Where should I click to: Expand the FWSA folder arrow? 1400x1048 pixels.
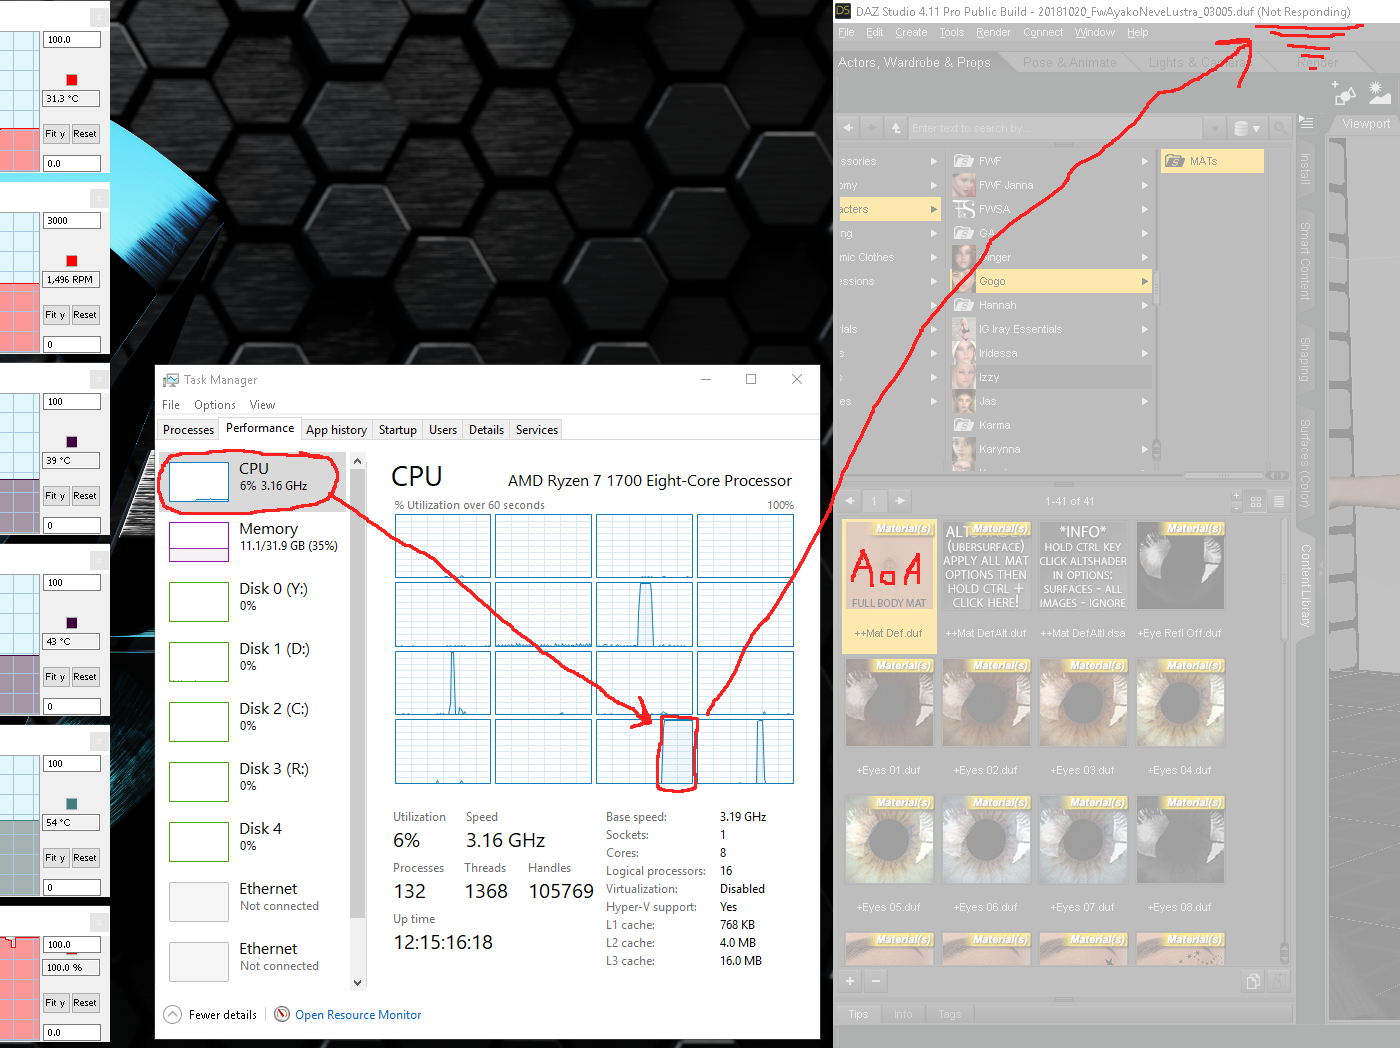point(1144,209)
